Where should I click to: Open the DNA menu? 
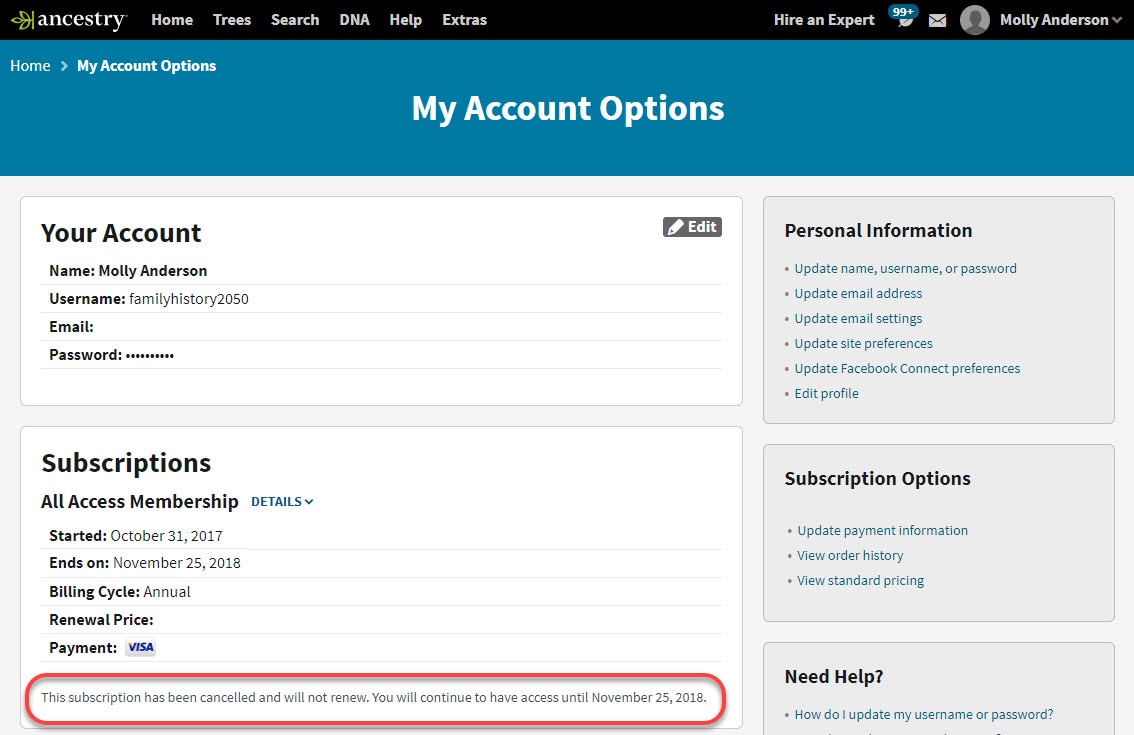click(x=354, y=20)
